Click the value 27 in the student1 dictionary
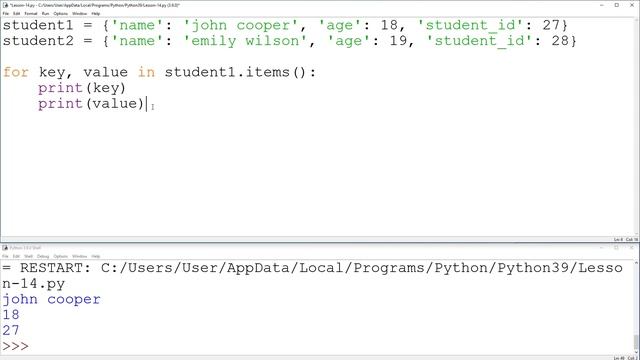Screen dimensions: 640x360 coord(551,25)
